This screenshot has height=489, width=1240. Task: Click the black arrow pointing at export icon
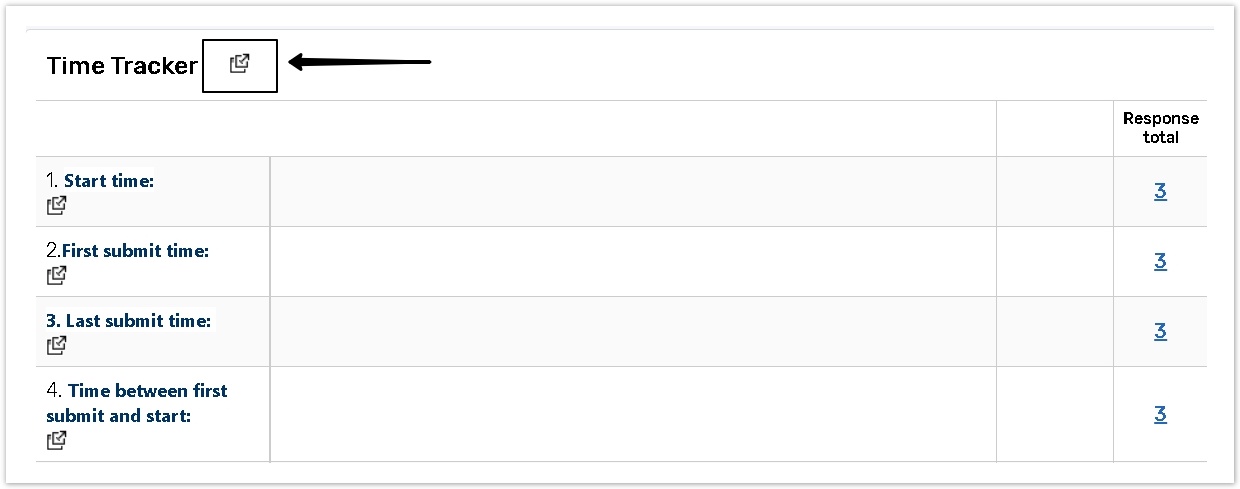(360, 62)
